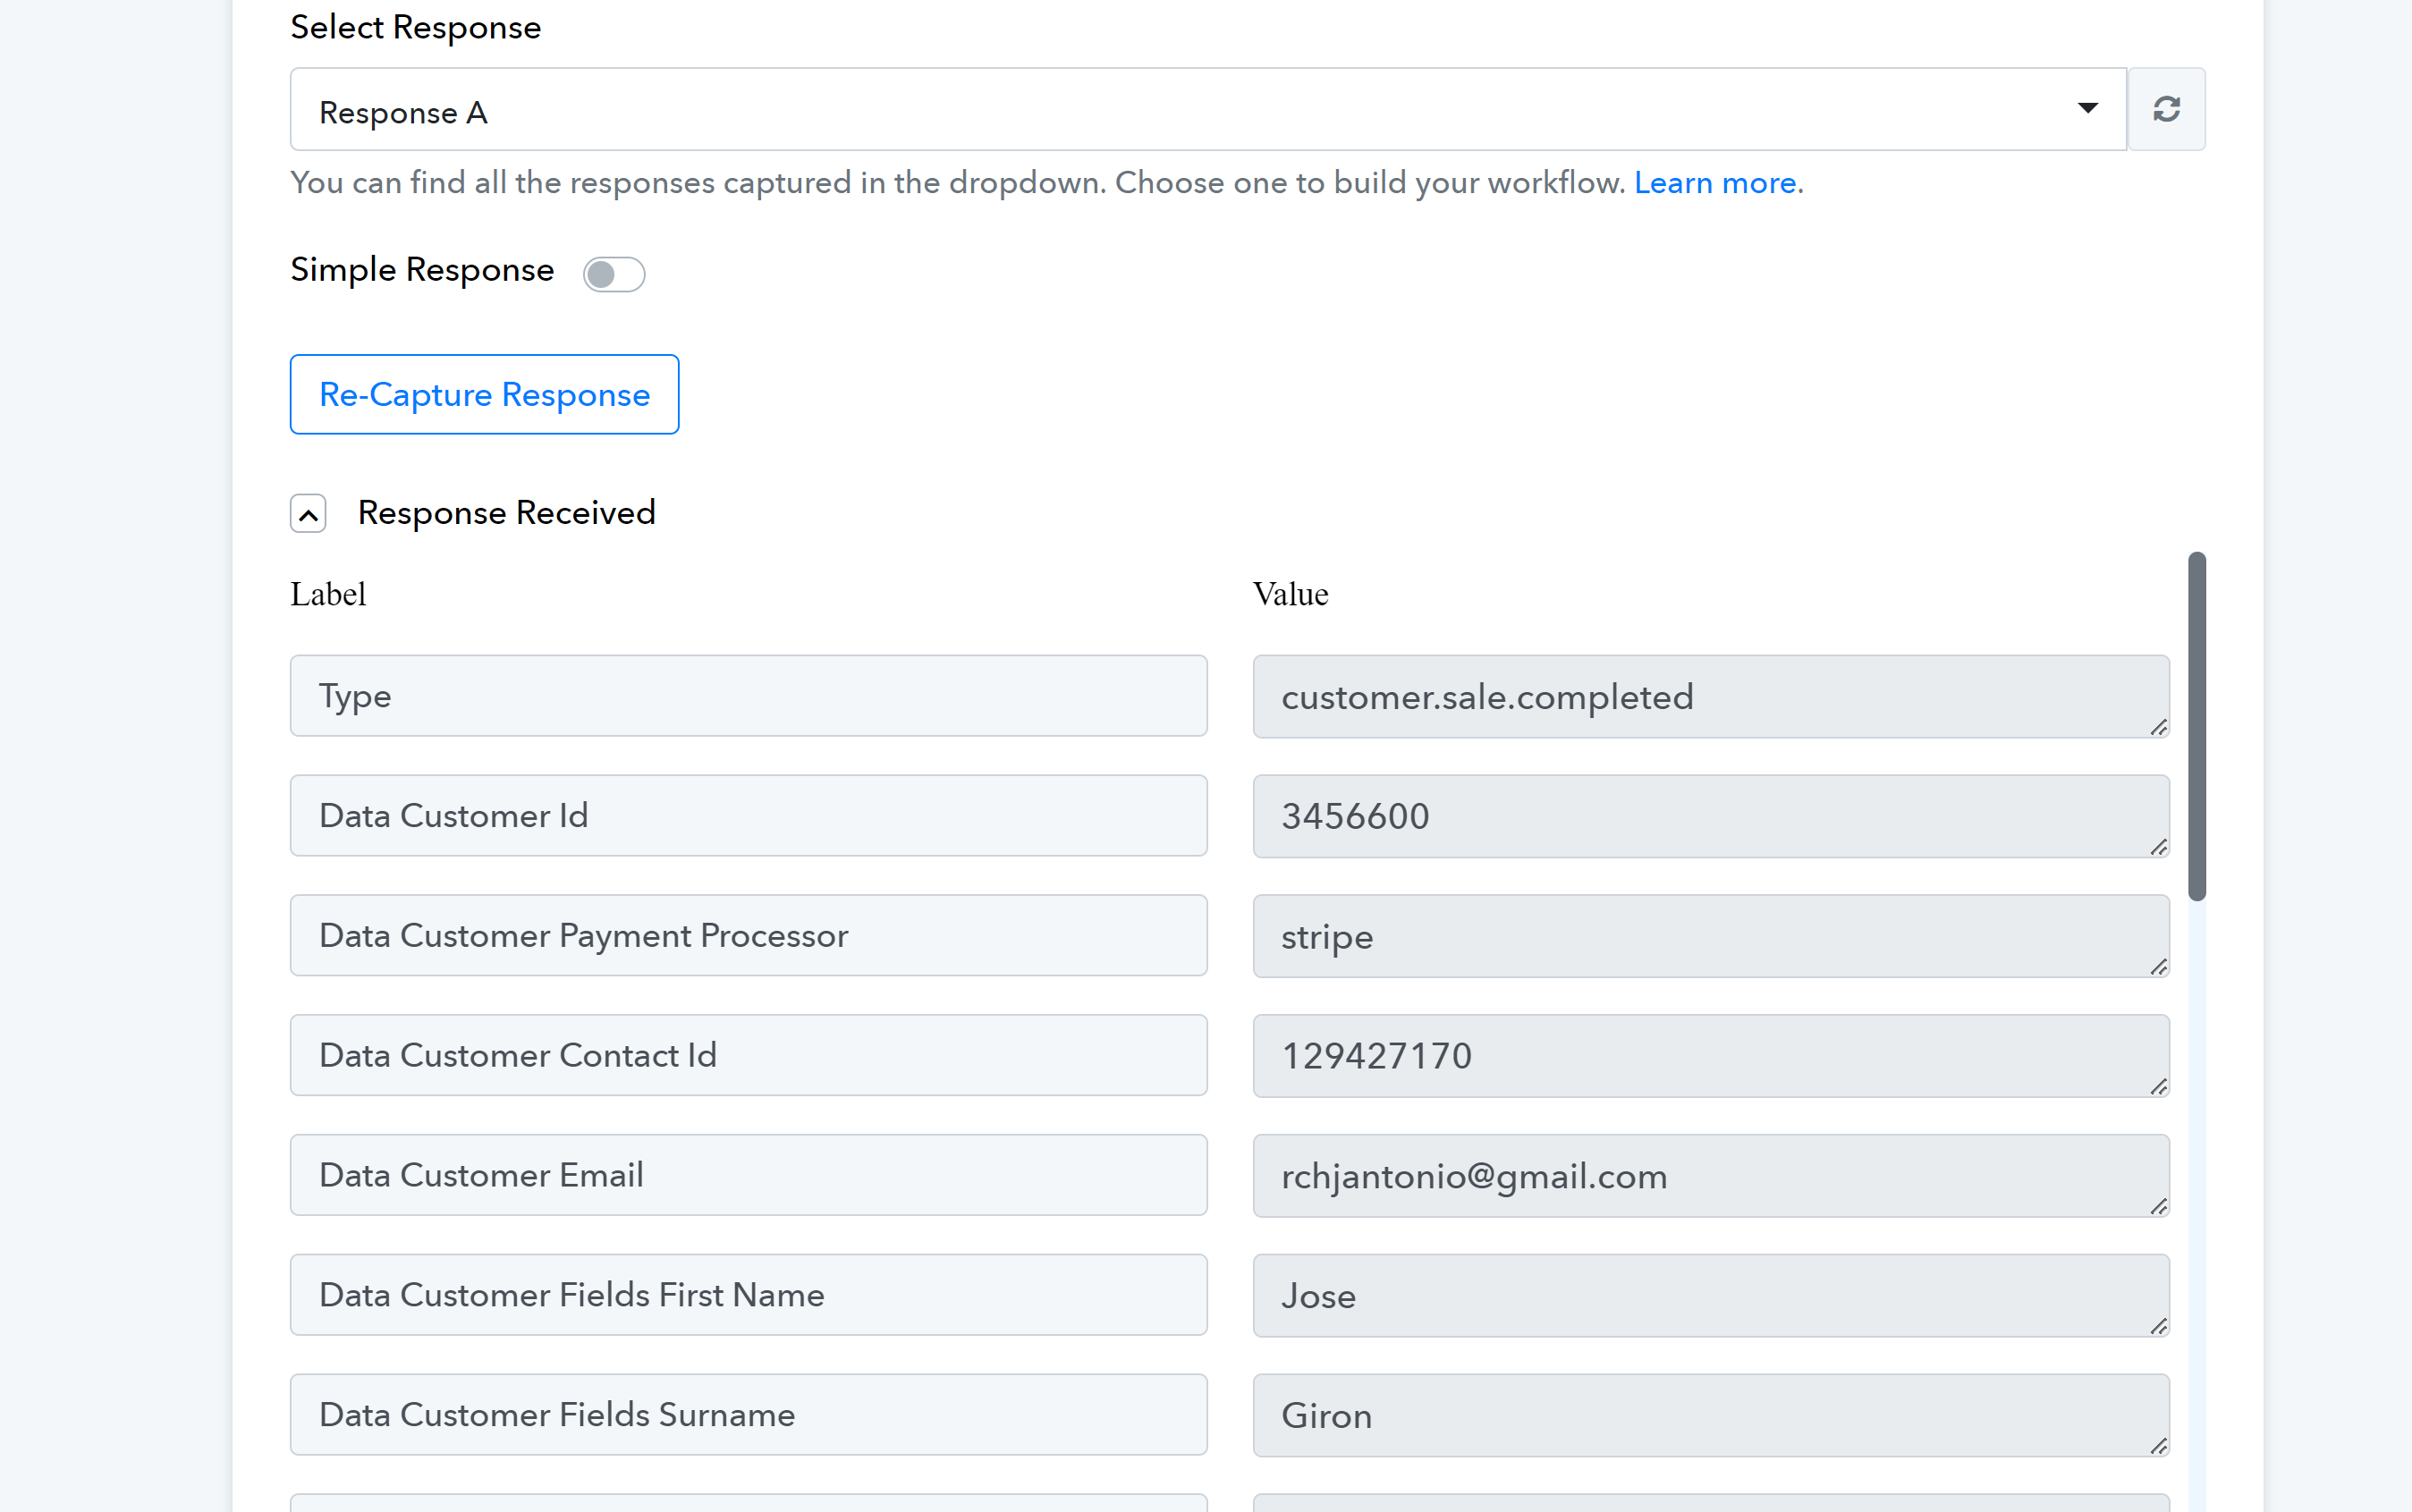The width and height of the screenshot is (2412, 1512).
Task: Collapse the Response Received section
Action: 308,514
